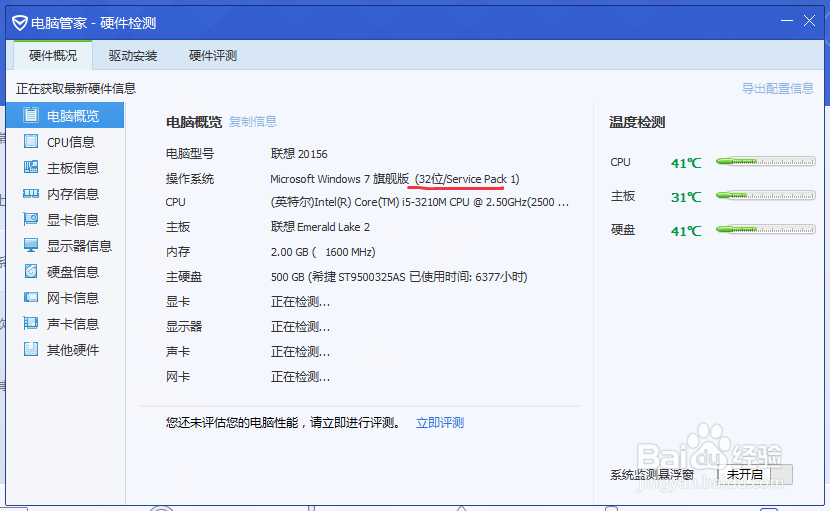Click the 复制信息 link
830x511 pixels.
[252, 122]
